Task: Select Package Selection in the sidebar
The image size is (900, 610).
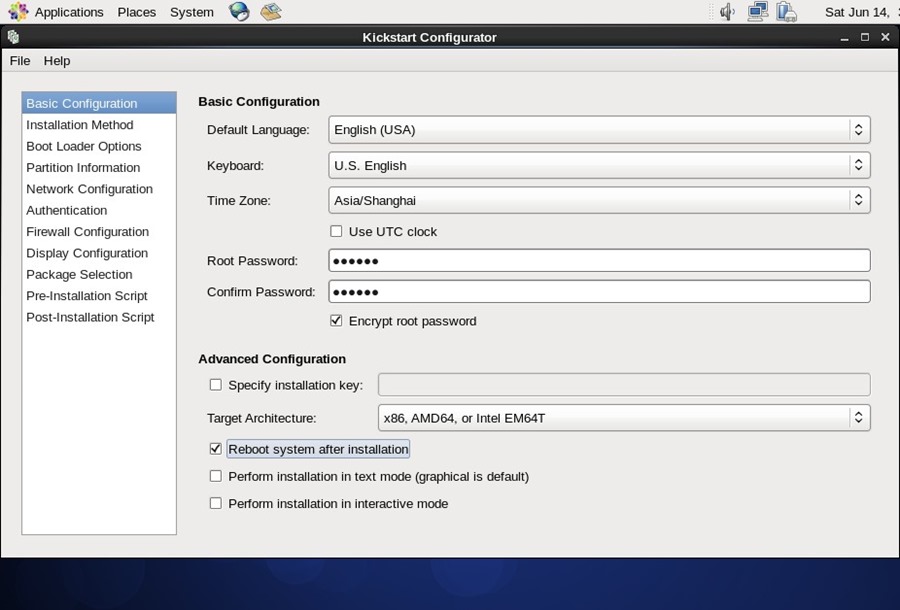Action: [78, 274]
